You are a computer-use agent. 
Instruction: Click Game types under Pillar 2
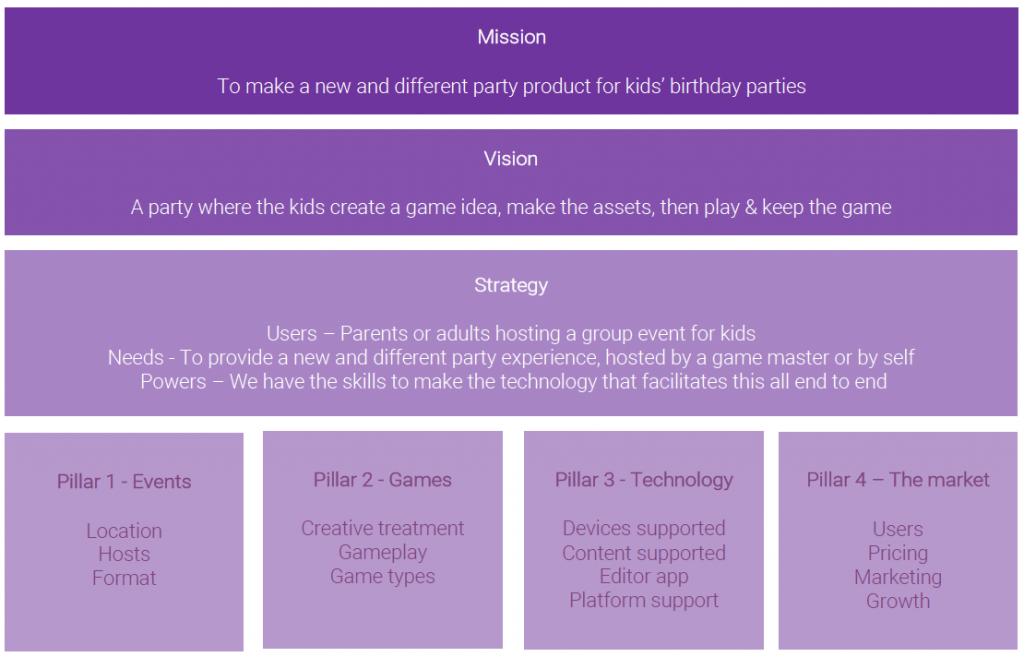click(382, 576)
